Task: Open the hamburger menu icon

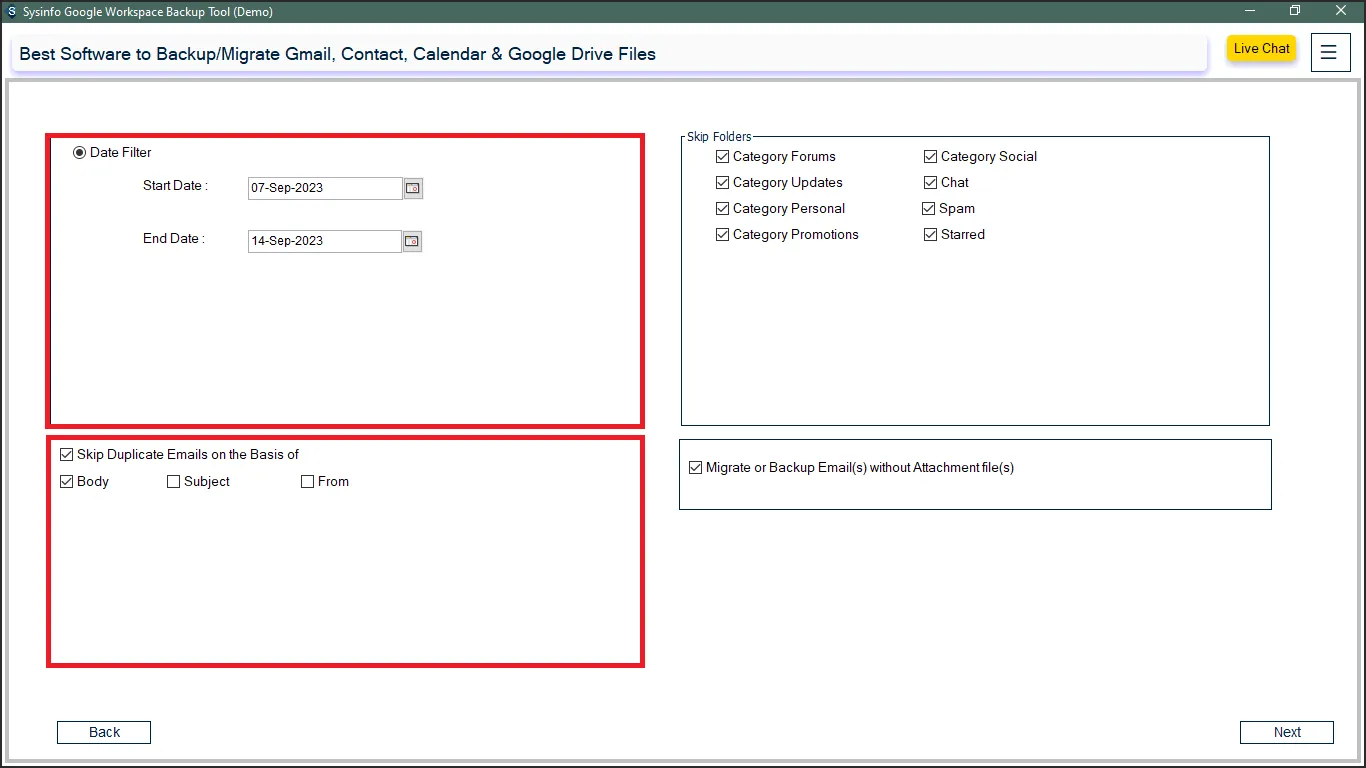Action: coord(1328,53)
